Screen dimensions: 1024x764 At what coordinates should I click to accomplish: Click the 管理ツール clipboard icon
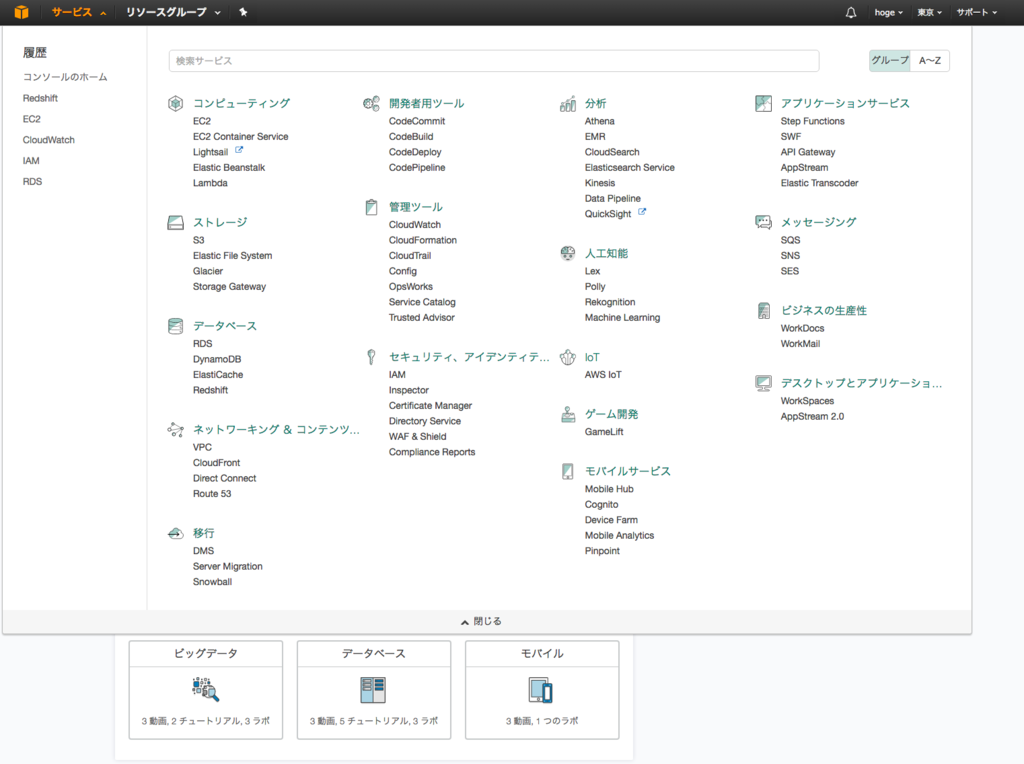[x=371, y=207]
